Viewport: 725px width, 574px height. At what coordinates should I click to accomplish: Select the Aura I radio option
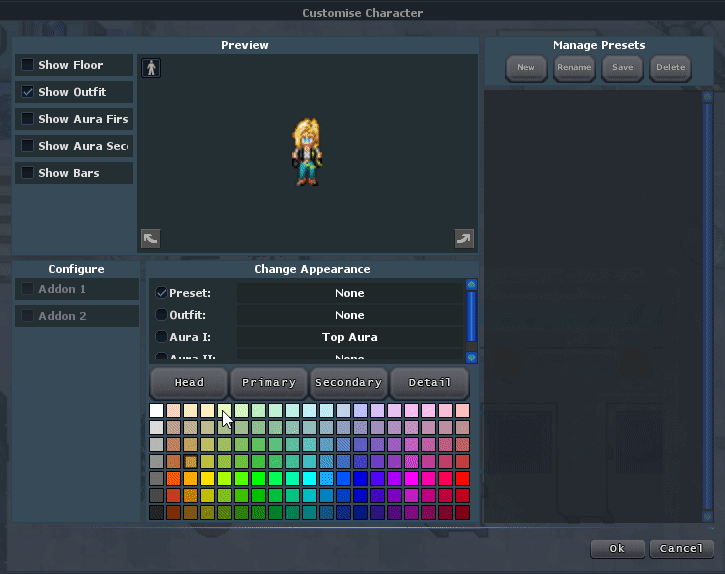[162, 337]
